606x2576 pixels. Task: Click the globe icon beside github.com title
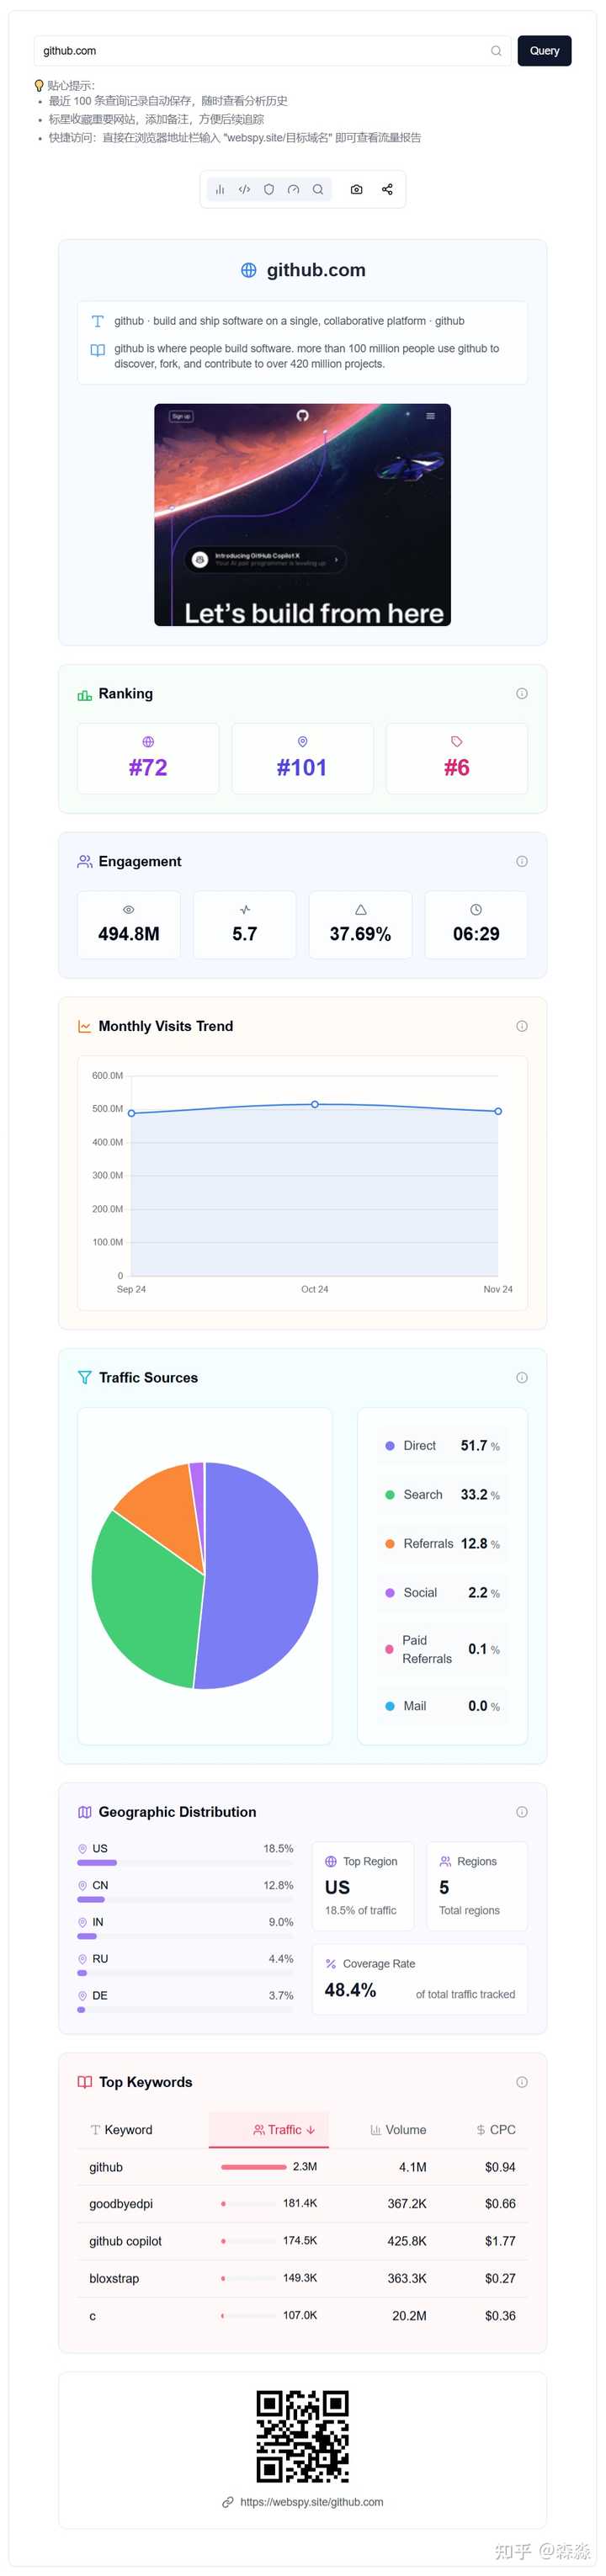coord(249,270)
